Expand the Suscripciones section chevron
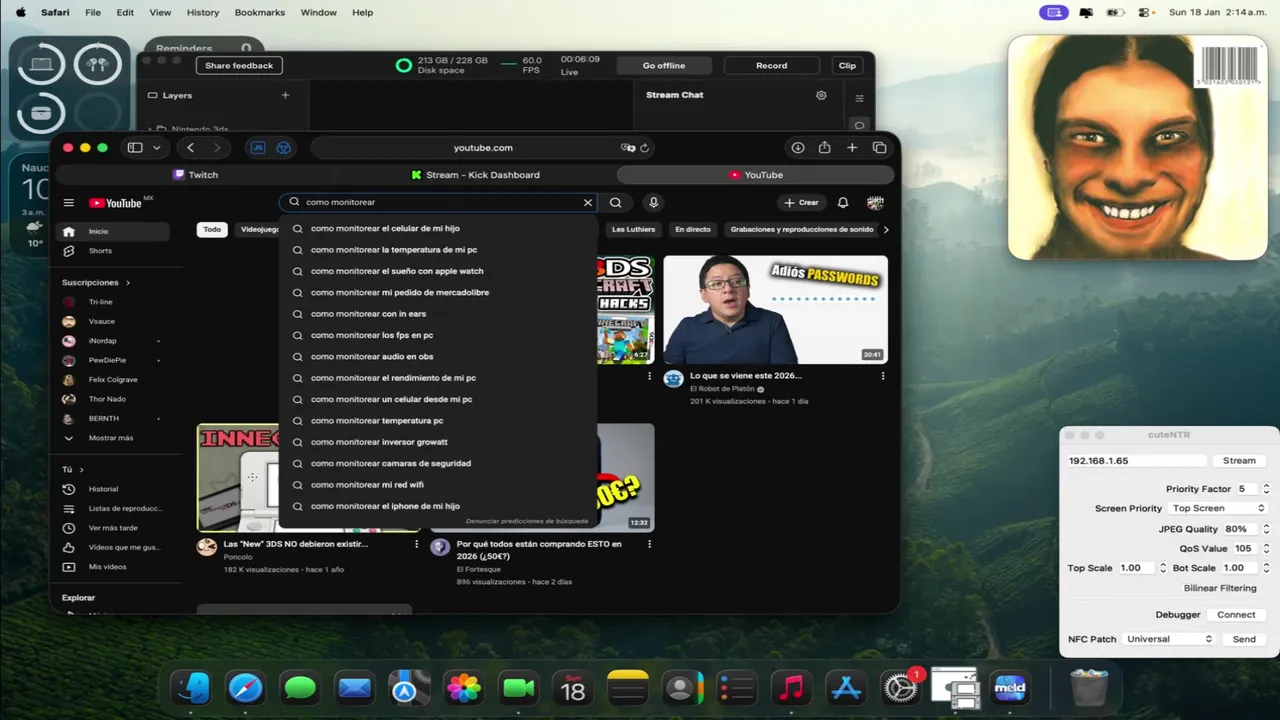 128,283
